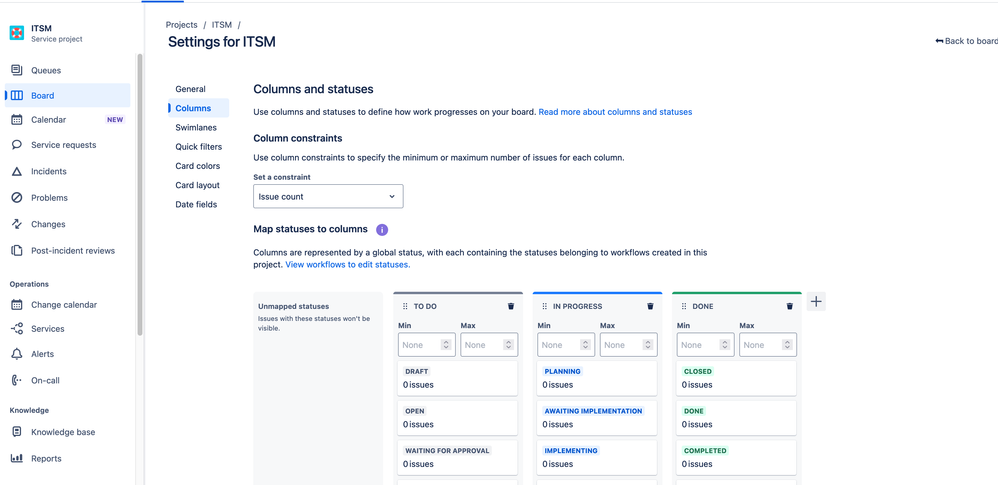Select the COMPLETED status card
The image size is (998, 485).
pyautogui.click(x=736, y=457)
